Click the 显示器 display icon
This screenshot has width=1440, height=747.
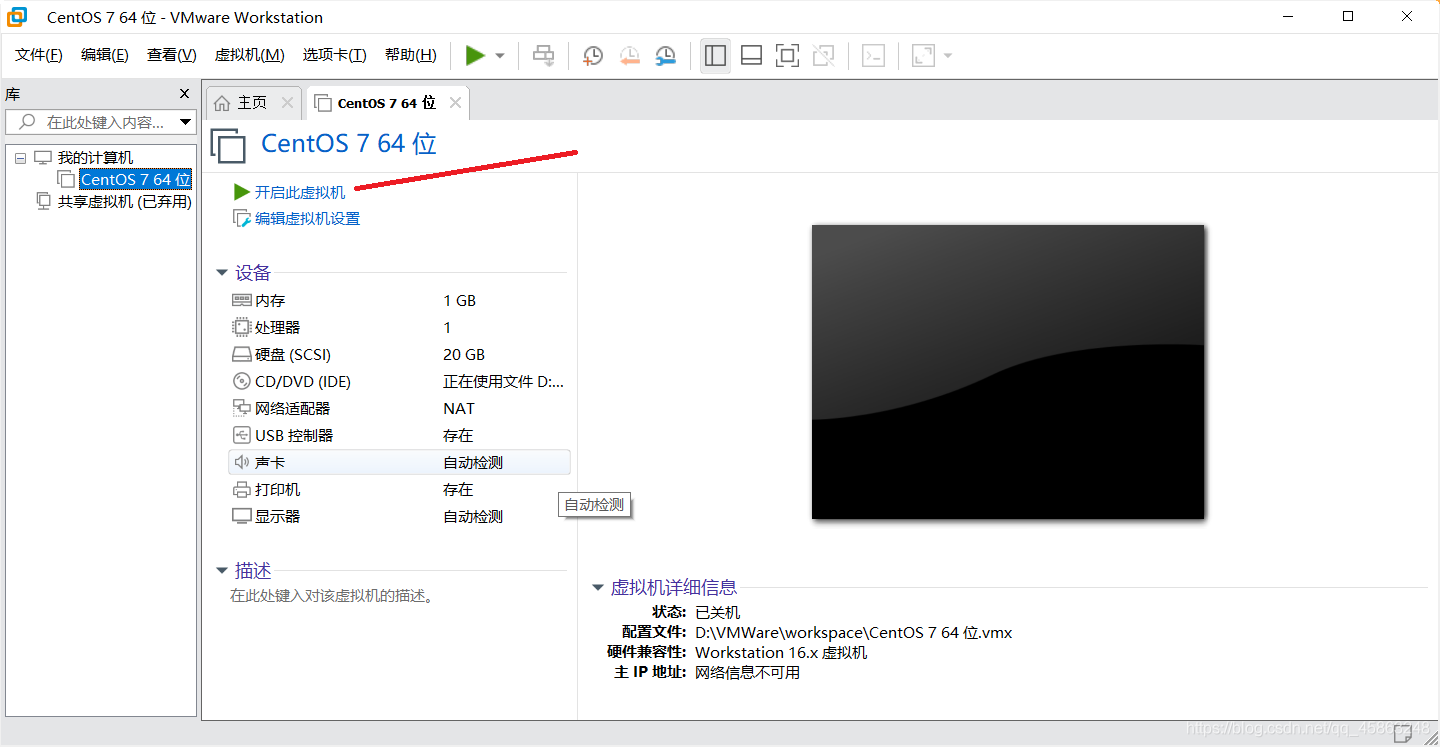coord(241,516)
